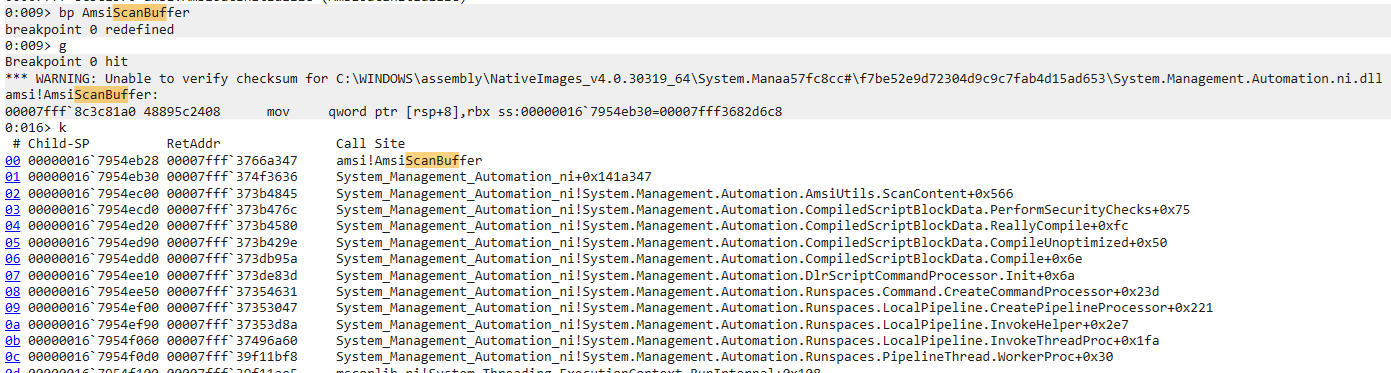
Task: Open stack frame 0c link
Action: pos(13,356)
